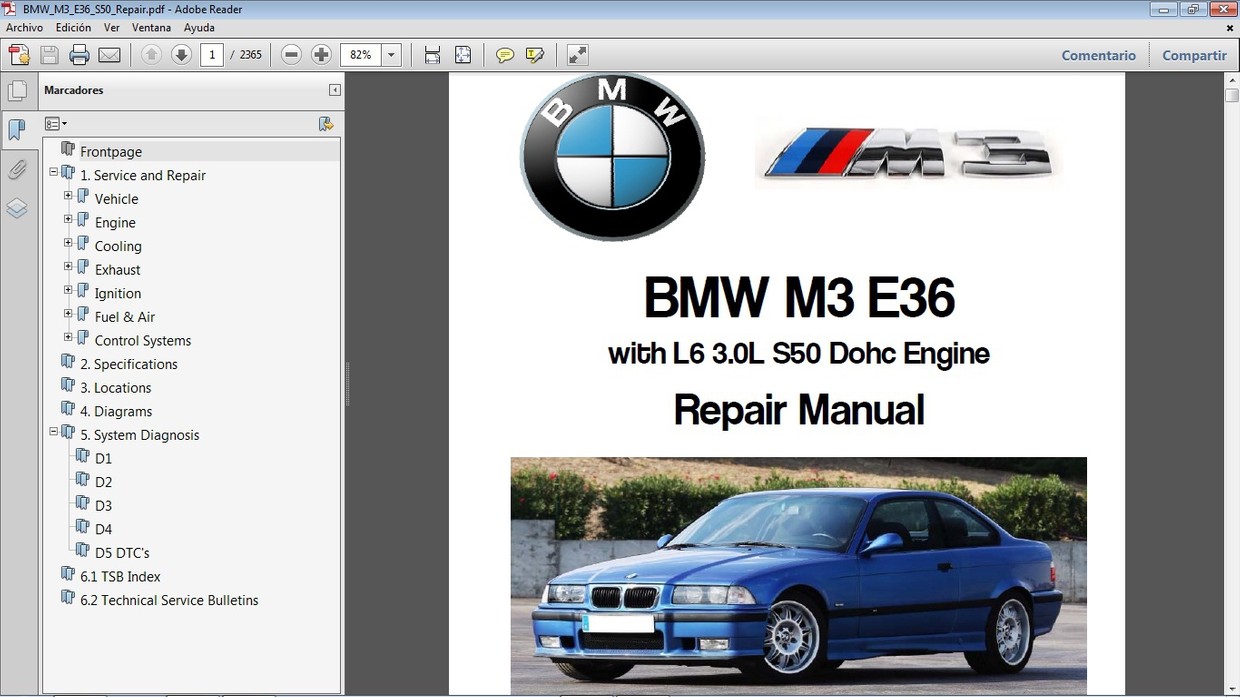Collapse '5. System Diagnosis' bookmark
The width and height of the screenshot is (1240, 697).
tap(54, 432)
